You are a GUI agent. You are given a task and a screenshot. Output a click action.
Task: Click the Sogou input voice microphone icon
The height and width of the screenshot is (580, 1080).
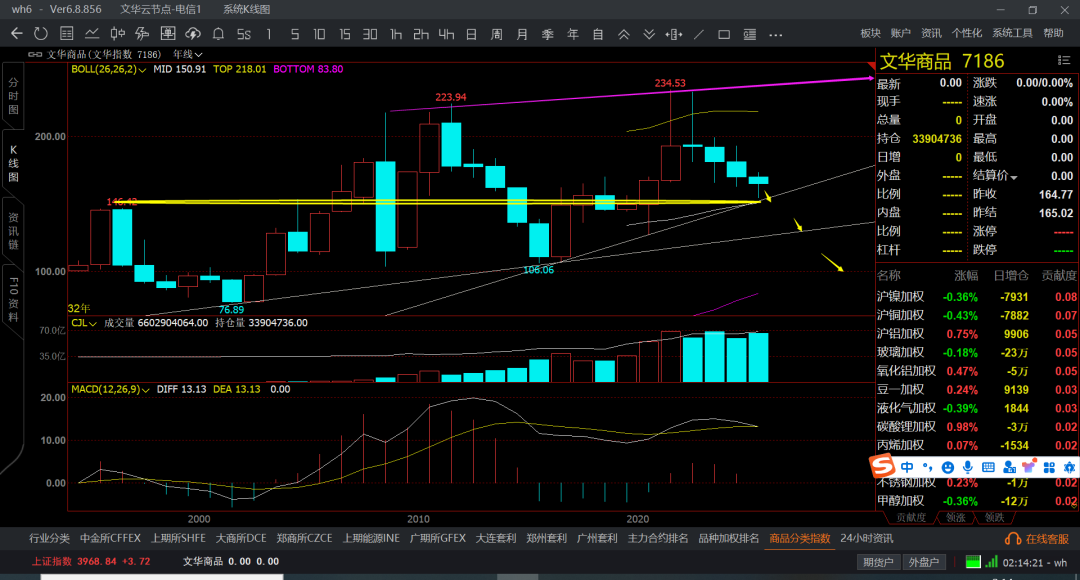coord(968,467)
